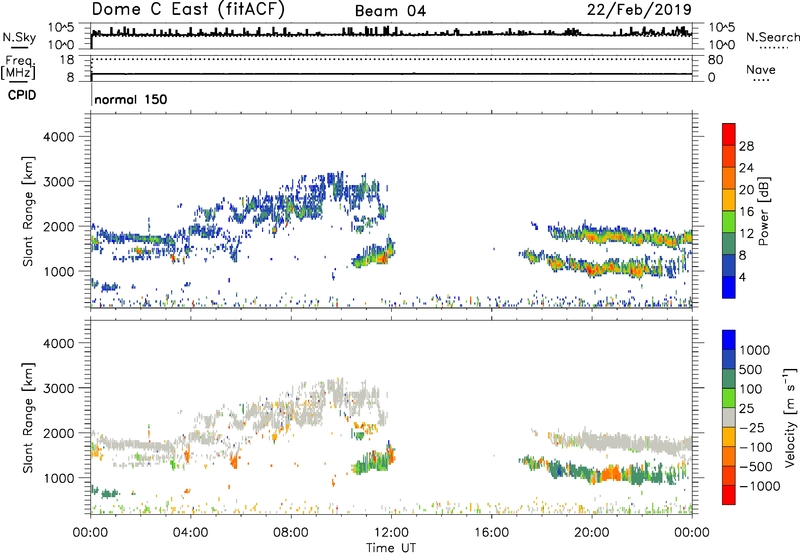The width and height of the screenshot is (800, 554).
Task: Click the 'N.Sky' legend label
Action: [19, 37]
